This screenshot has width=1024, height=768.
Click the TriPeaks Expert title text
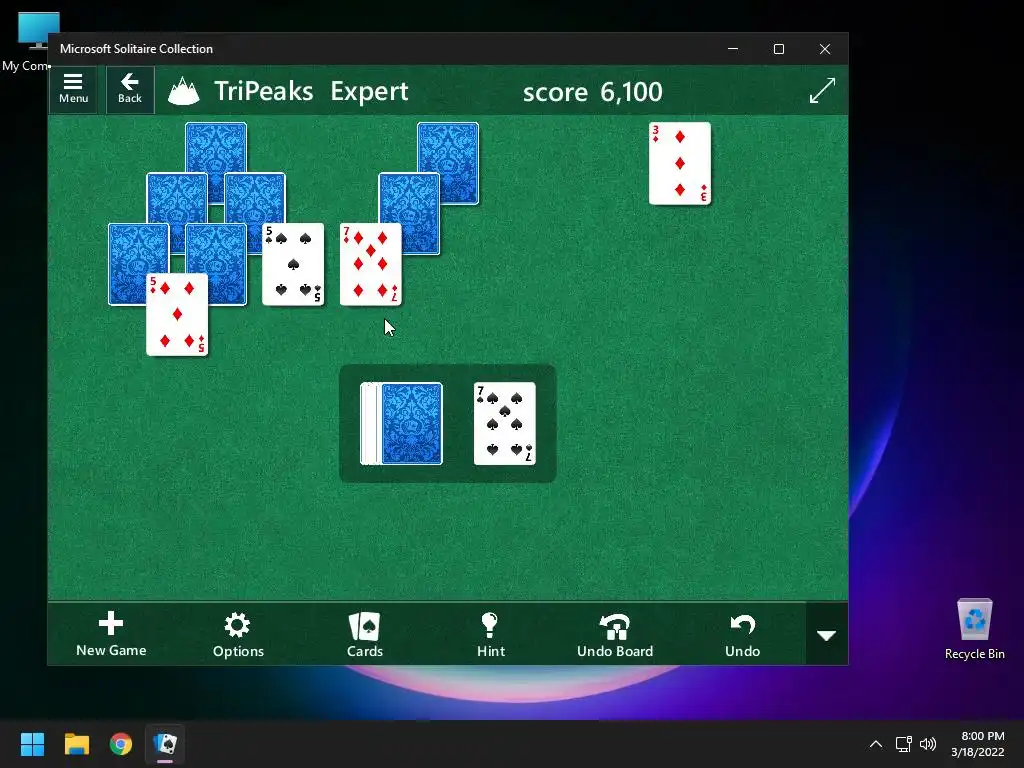point(311,91)
